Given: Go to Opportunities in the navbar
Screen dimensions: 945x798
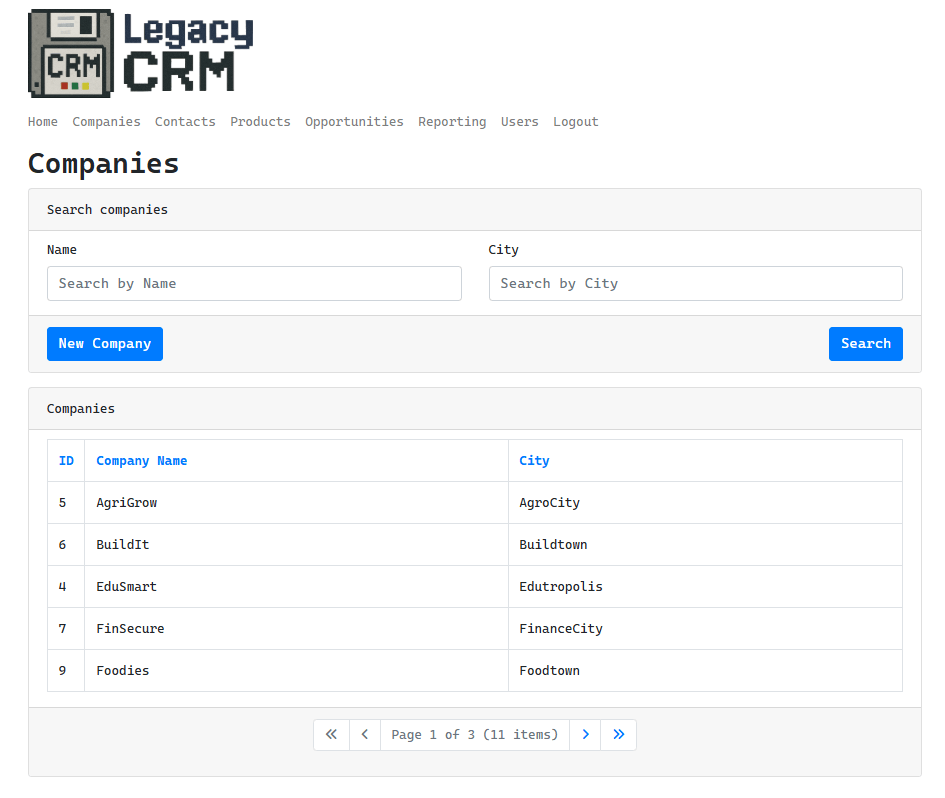Looking at the screenshot, I should click(x=354, y=122).
